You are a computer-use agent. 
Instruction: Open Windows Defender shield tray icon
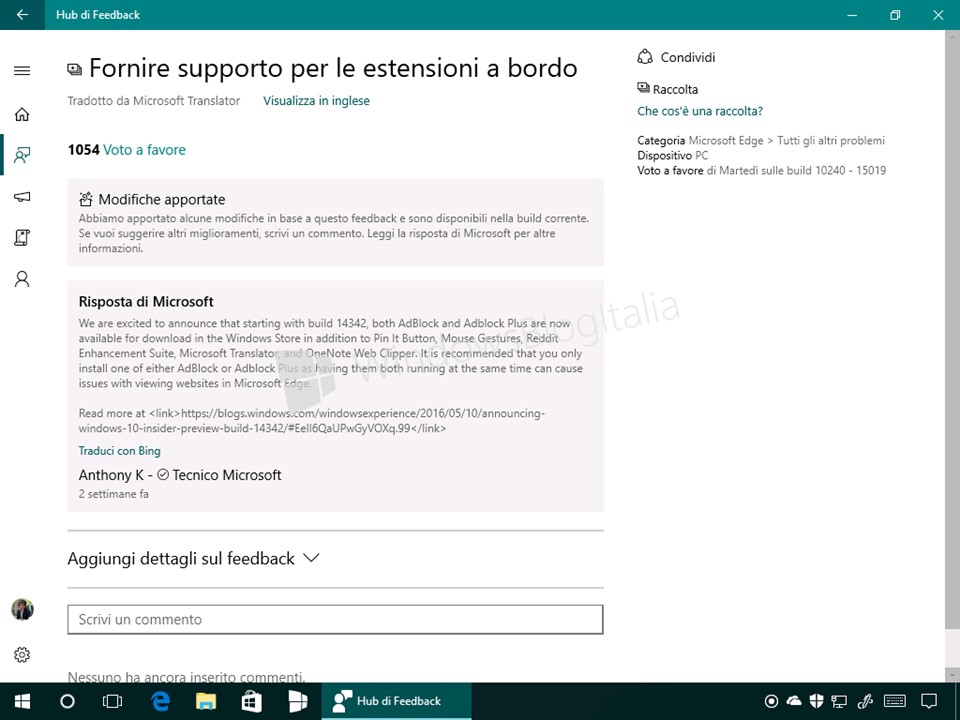tap(816, 701)
